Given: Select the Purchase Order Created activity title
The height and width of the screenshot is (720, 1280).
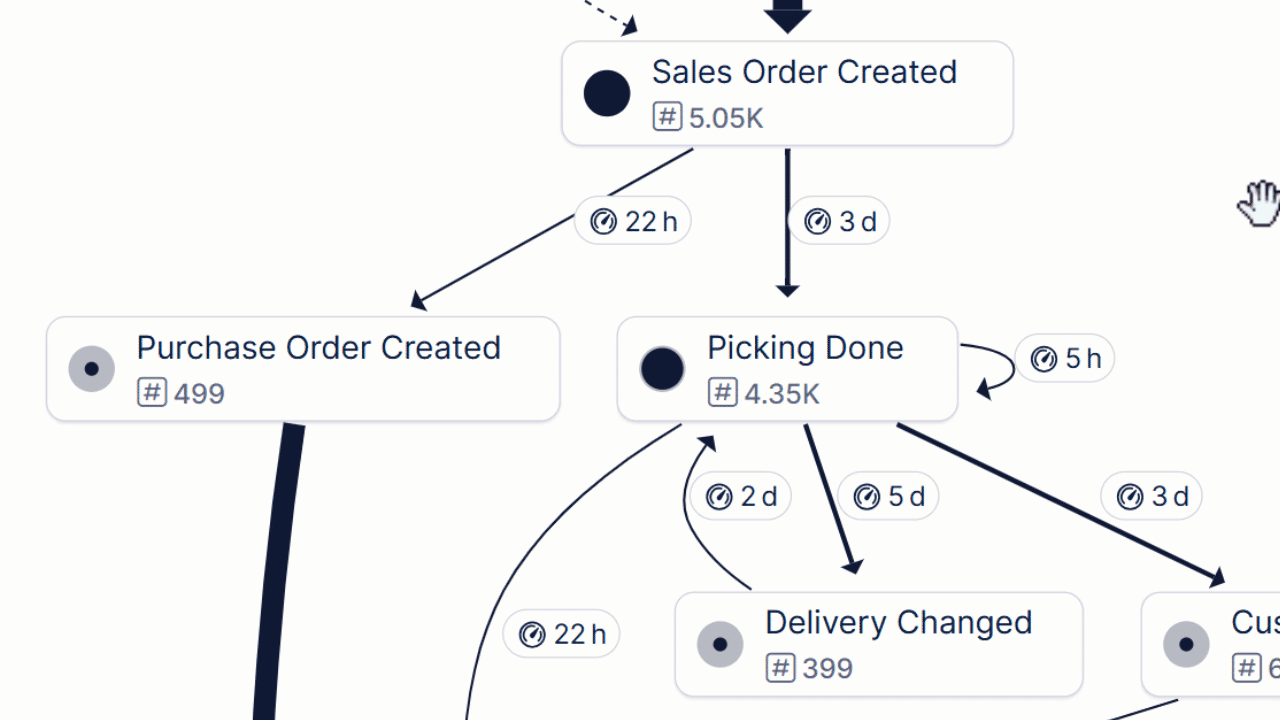Looking at the screenshot, I should pyautogui.click(x=318, y=348).
